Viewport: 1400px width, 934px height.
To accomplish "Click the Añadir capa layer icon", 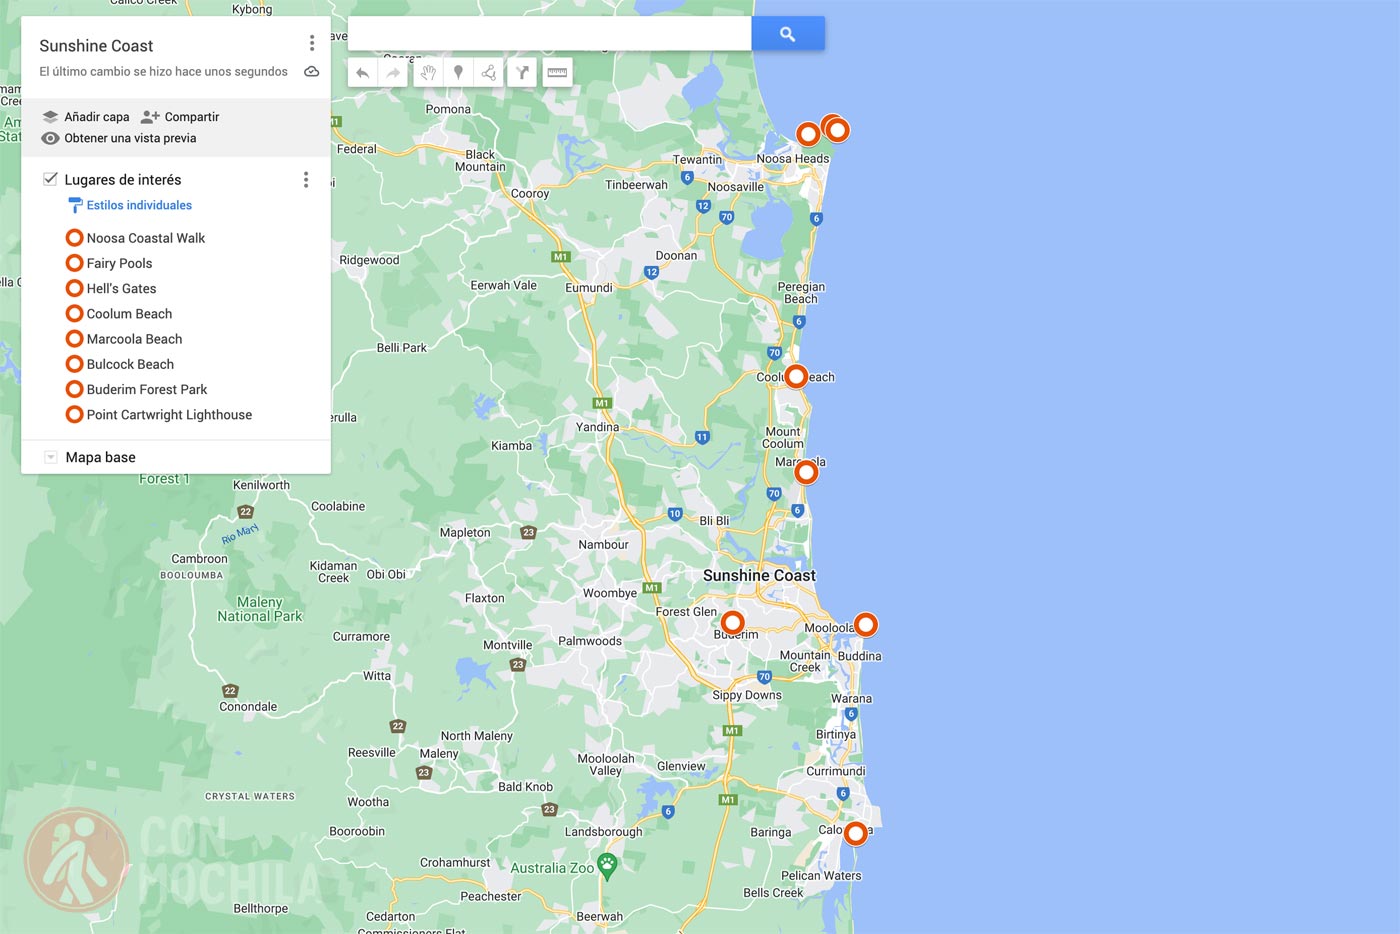I will (51, 116).
